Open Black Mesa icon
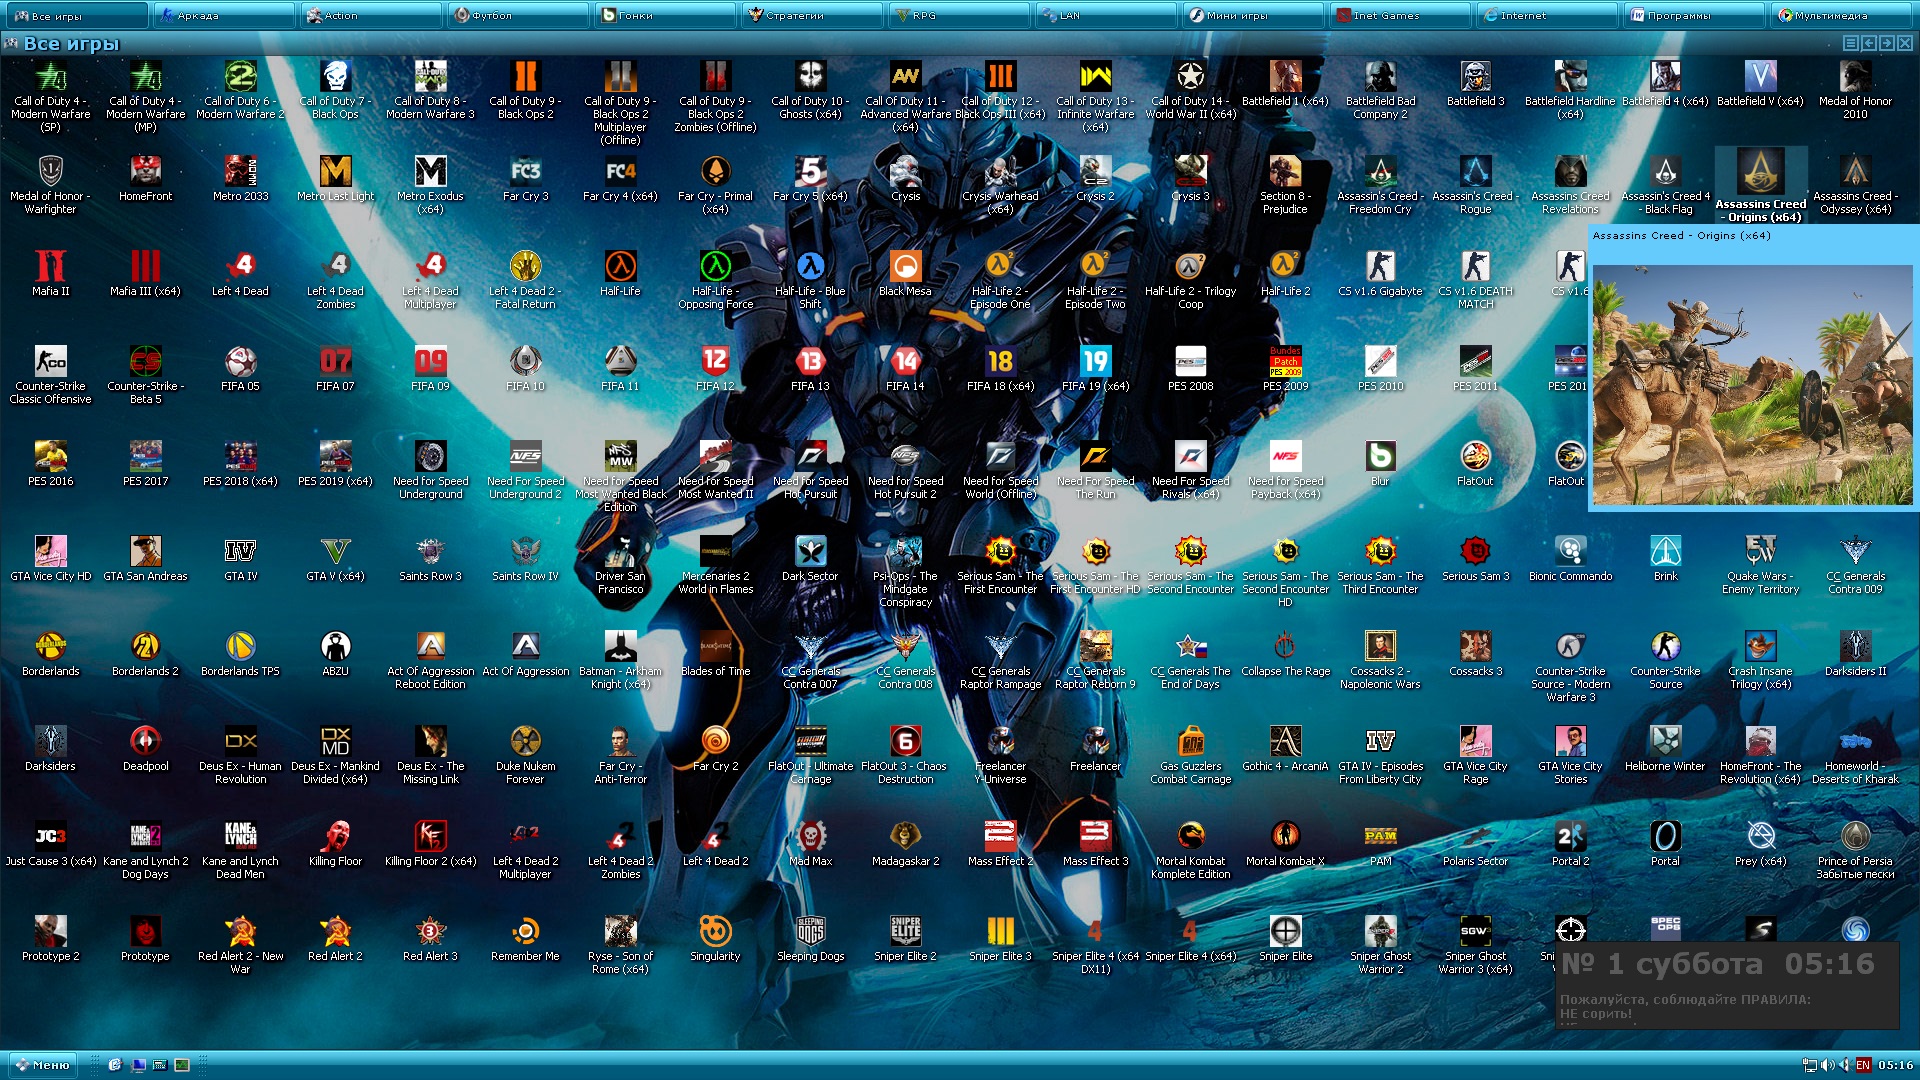 click(905, 274)
